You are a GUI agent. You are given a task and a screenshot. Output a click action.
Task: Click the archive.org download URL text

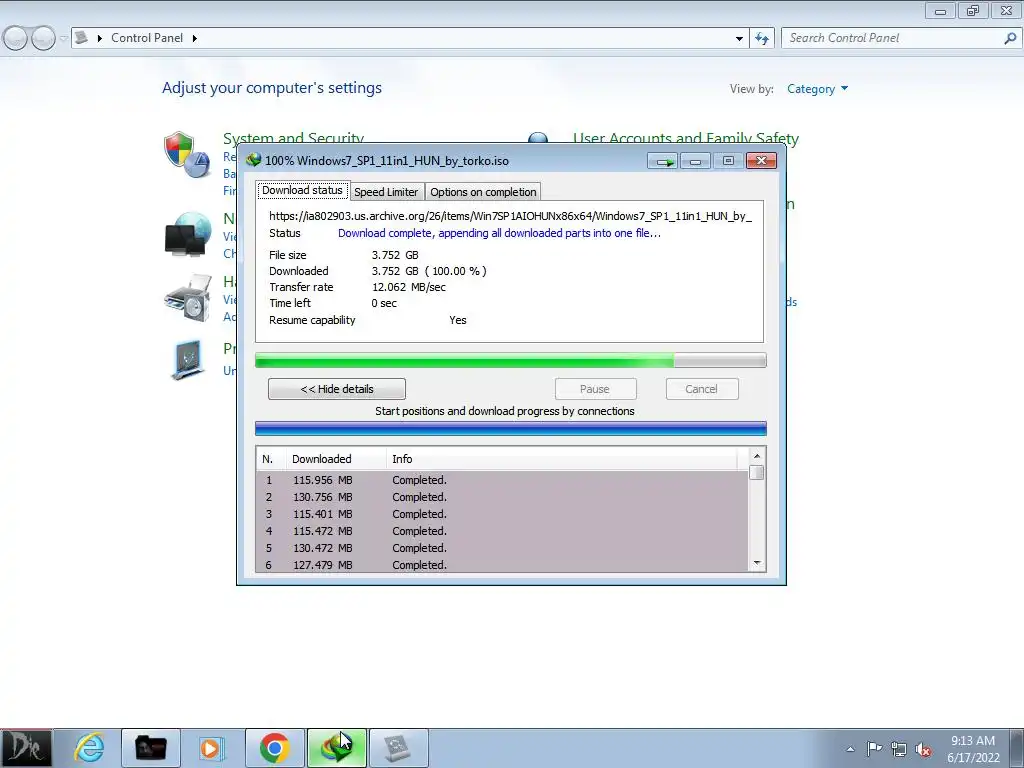tap(511, 216)
